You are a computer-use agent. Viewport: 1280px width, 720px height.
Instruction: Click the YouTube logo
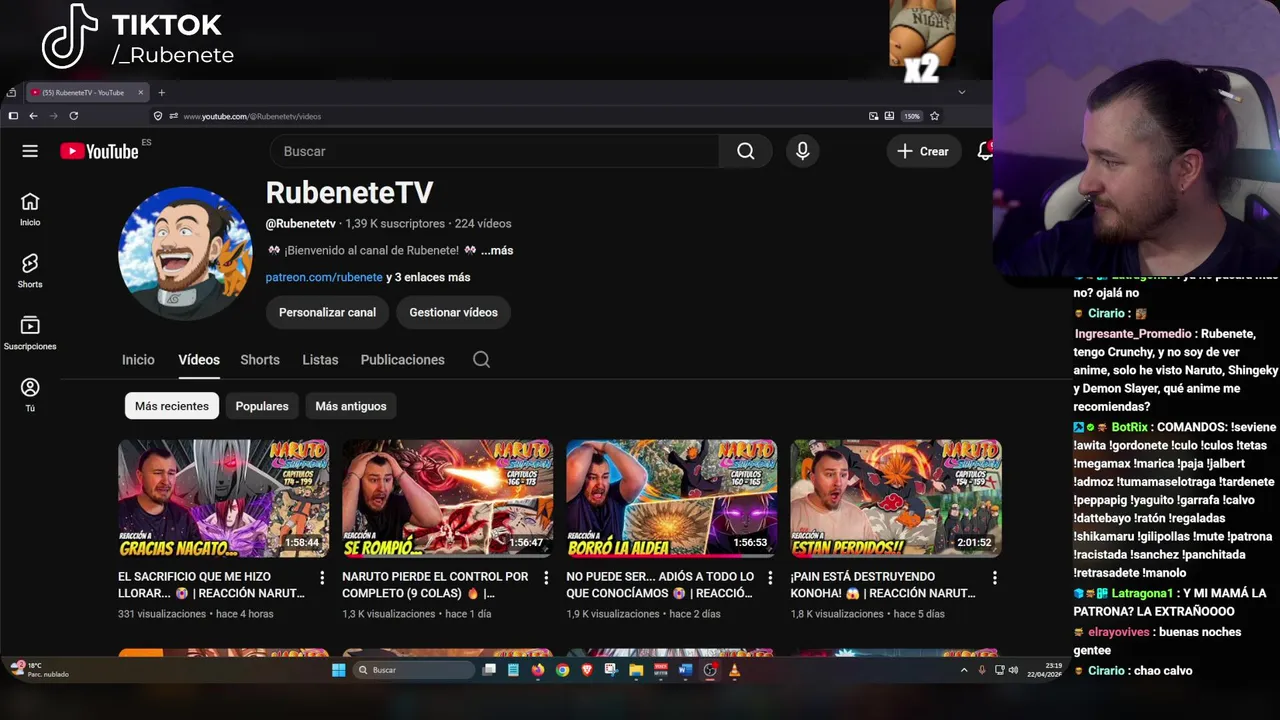[99, 151]
